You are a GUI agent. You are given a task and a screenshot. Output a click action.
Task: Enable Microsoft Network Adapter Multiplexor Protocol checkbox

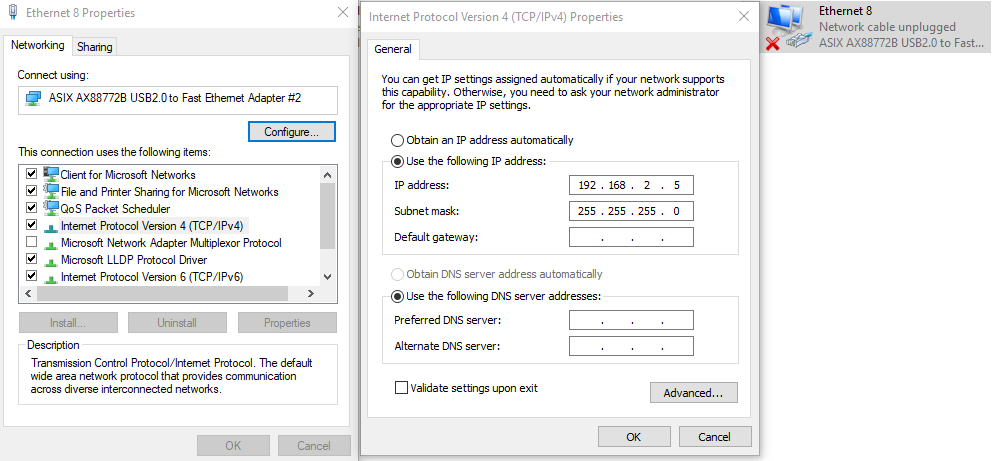click(x=31, y=243)
